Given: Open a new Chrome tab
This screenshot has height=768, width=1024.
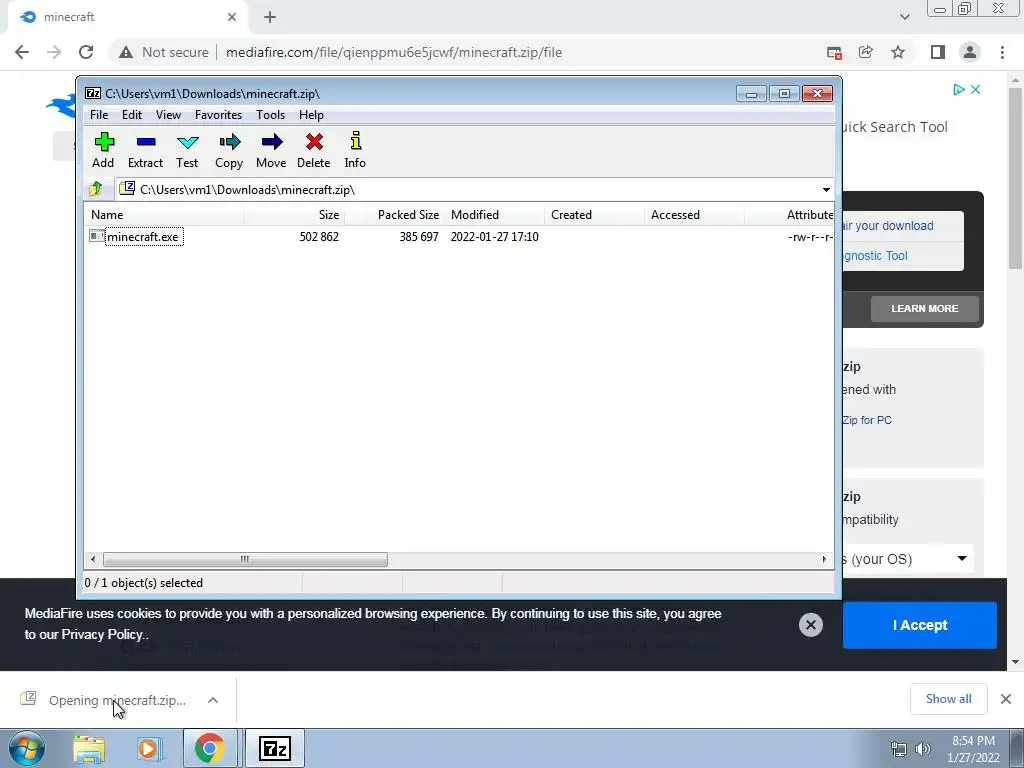Looking at the screenshot, I should click(x=270, y=18).
